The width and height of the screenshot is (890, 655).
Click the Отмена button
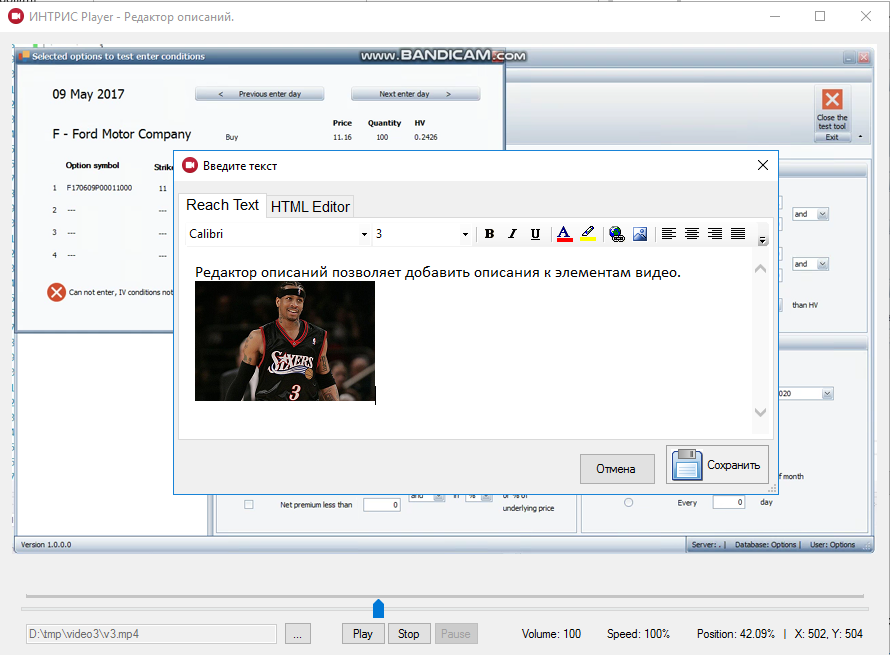617,469
